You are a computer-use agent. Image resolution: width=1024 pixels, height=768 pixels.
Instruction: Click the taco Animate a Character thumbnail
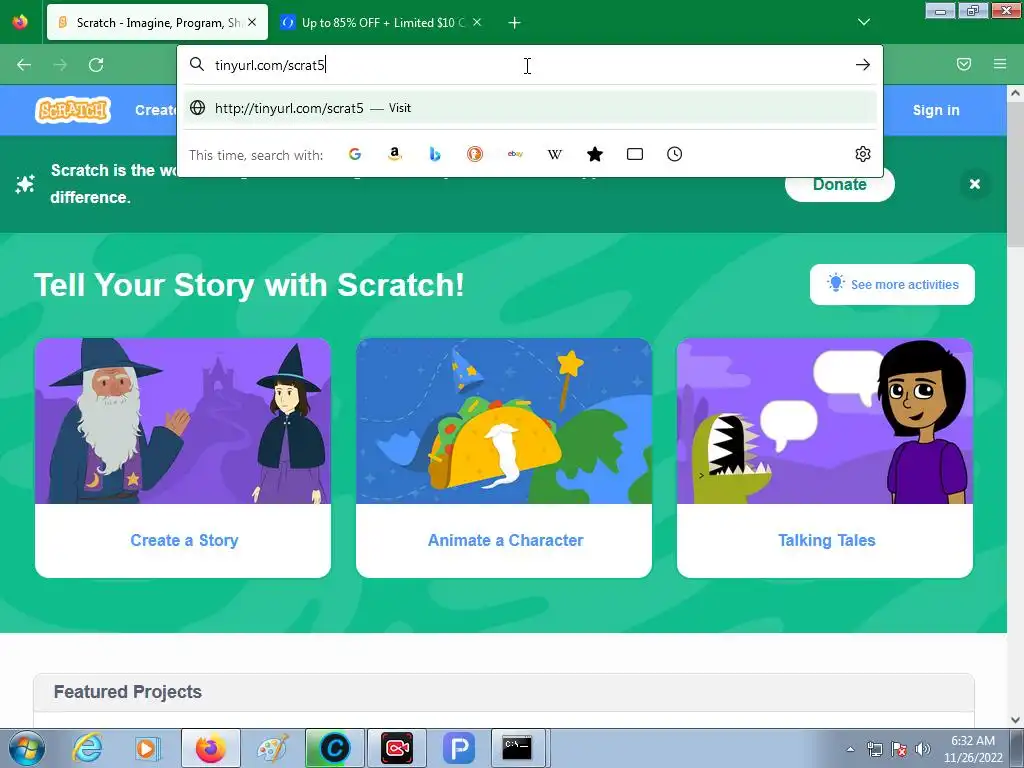click(504, 421)
